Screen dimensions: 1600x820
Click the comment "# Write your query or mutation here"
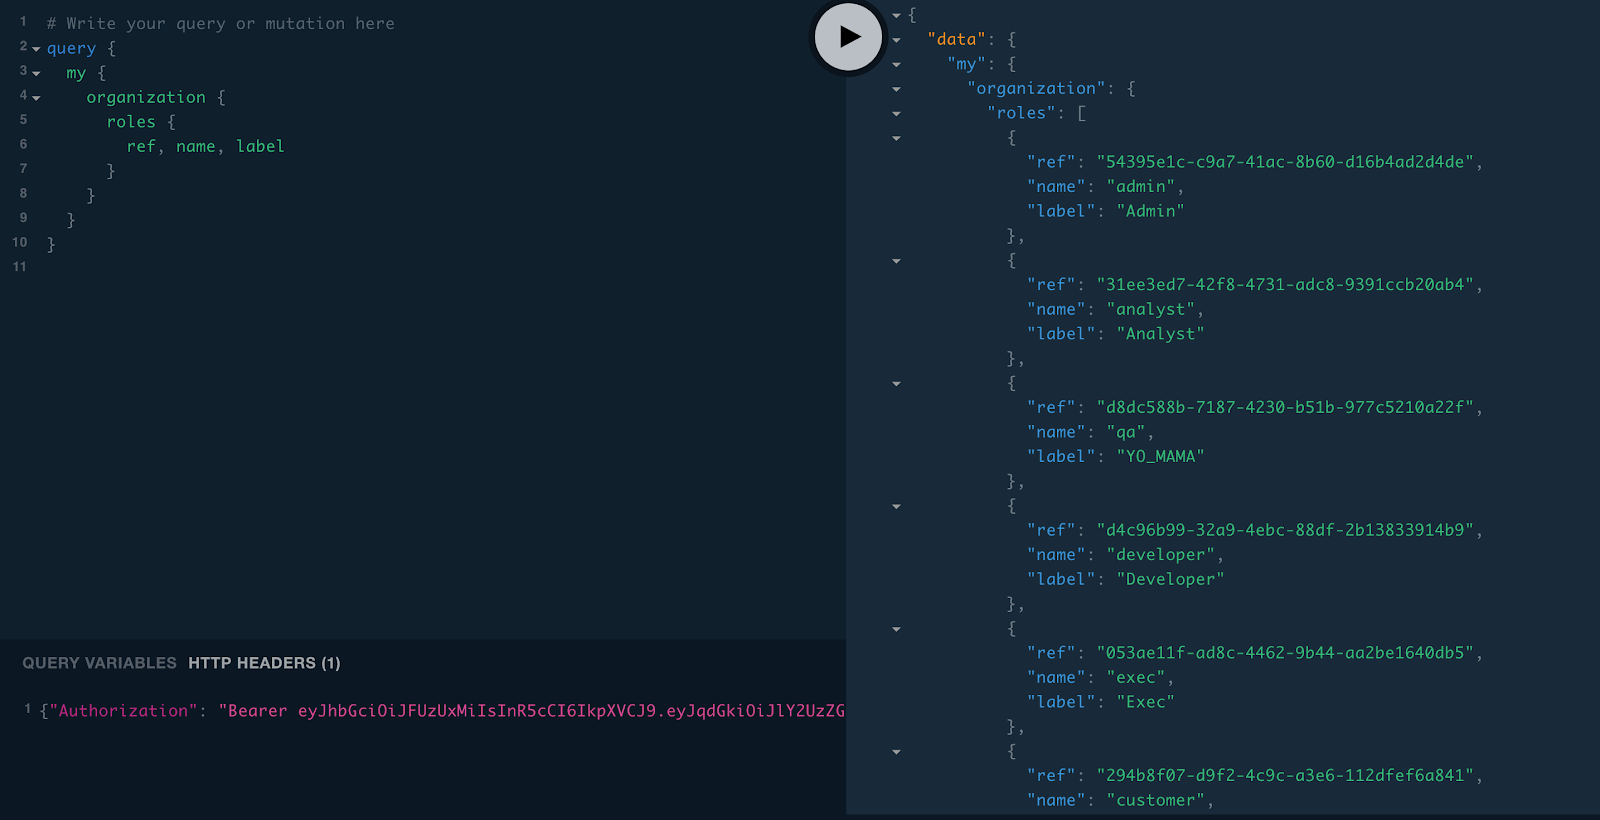tap(220, 23)
